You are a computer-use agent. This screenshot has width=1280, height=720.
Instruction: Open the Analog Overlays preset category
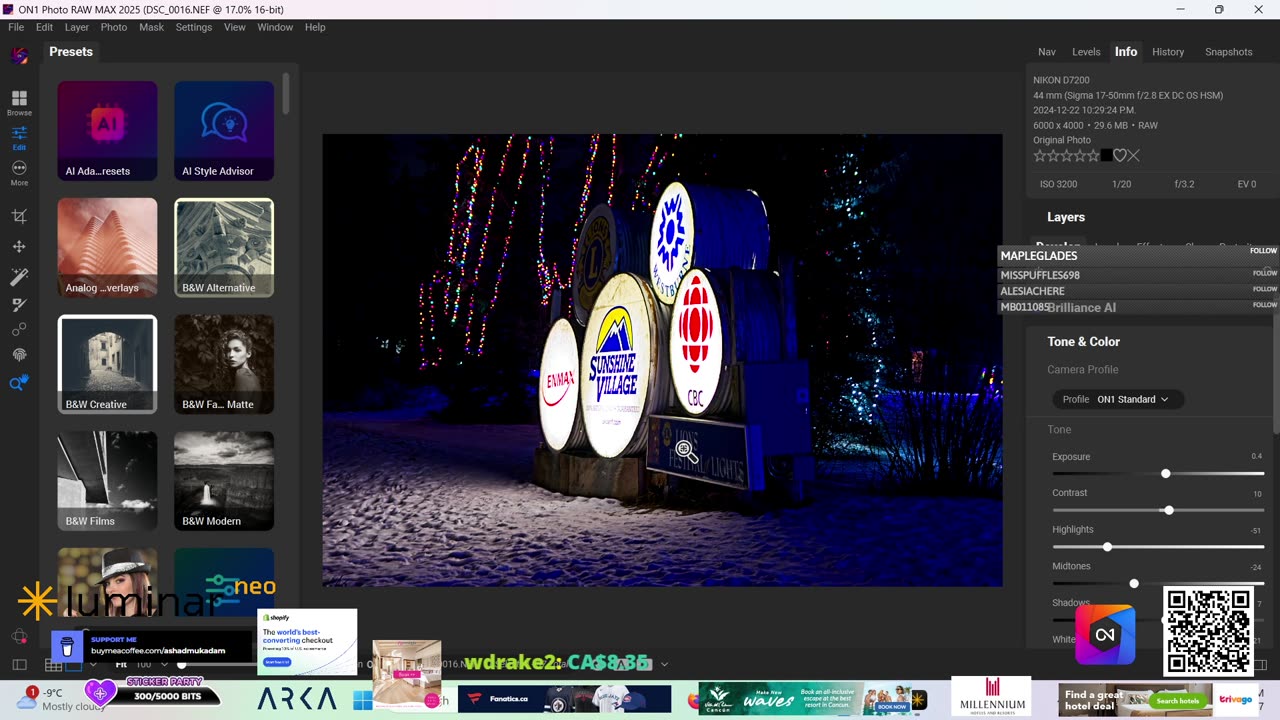click(107, 247)
